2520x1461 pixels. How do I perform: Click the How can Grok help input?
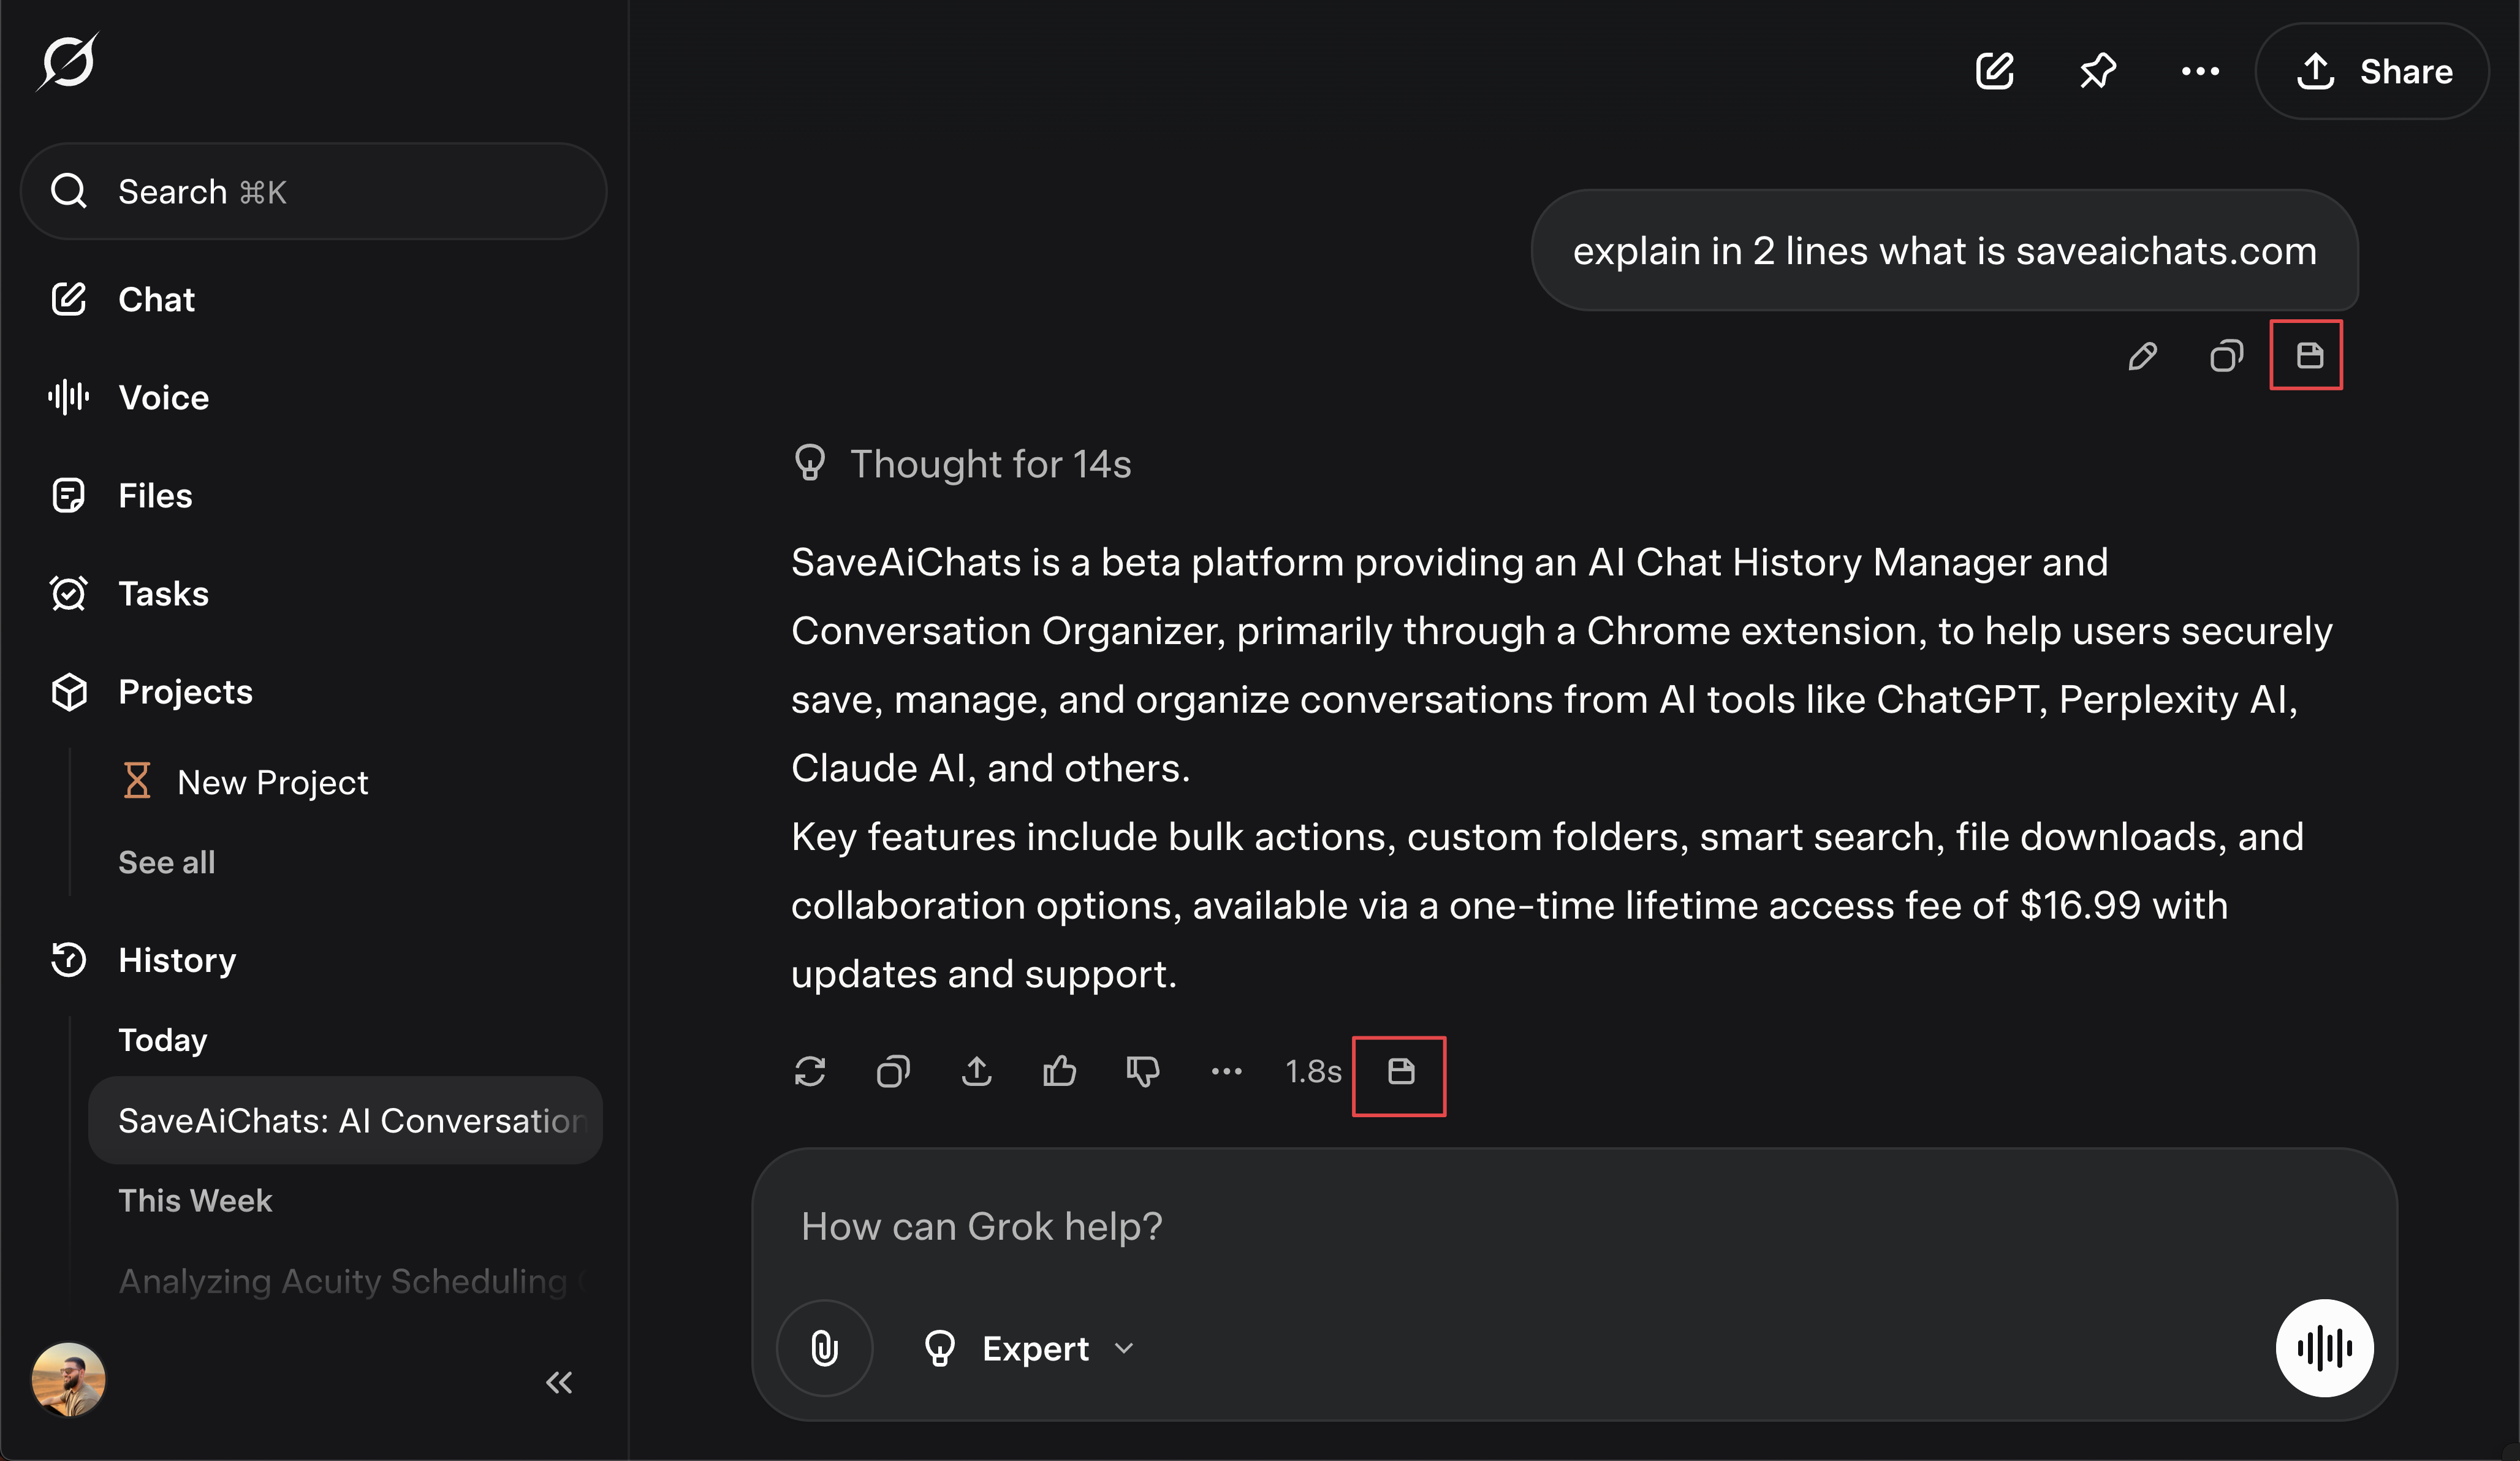[1574, 1226]
